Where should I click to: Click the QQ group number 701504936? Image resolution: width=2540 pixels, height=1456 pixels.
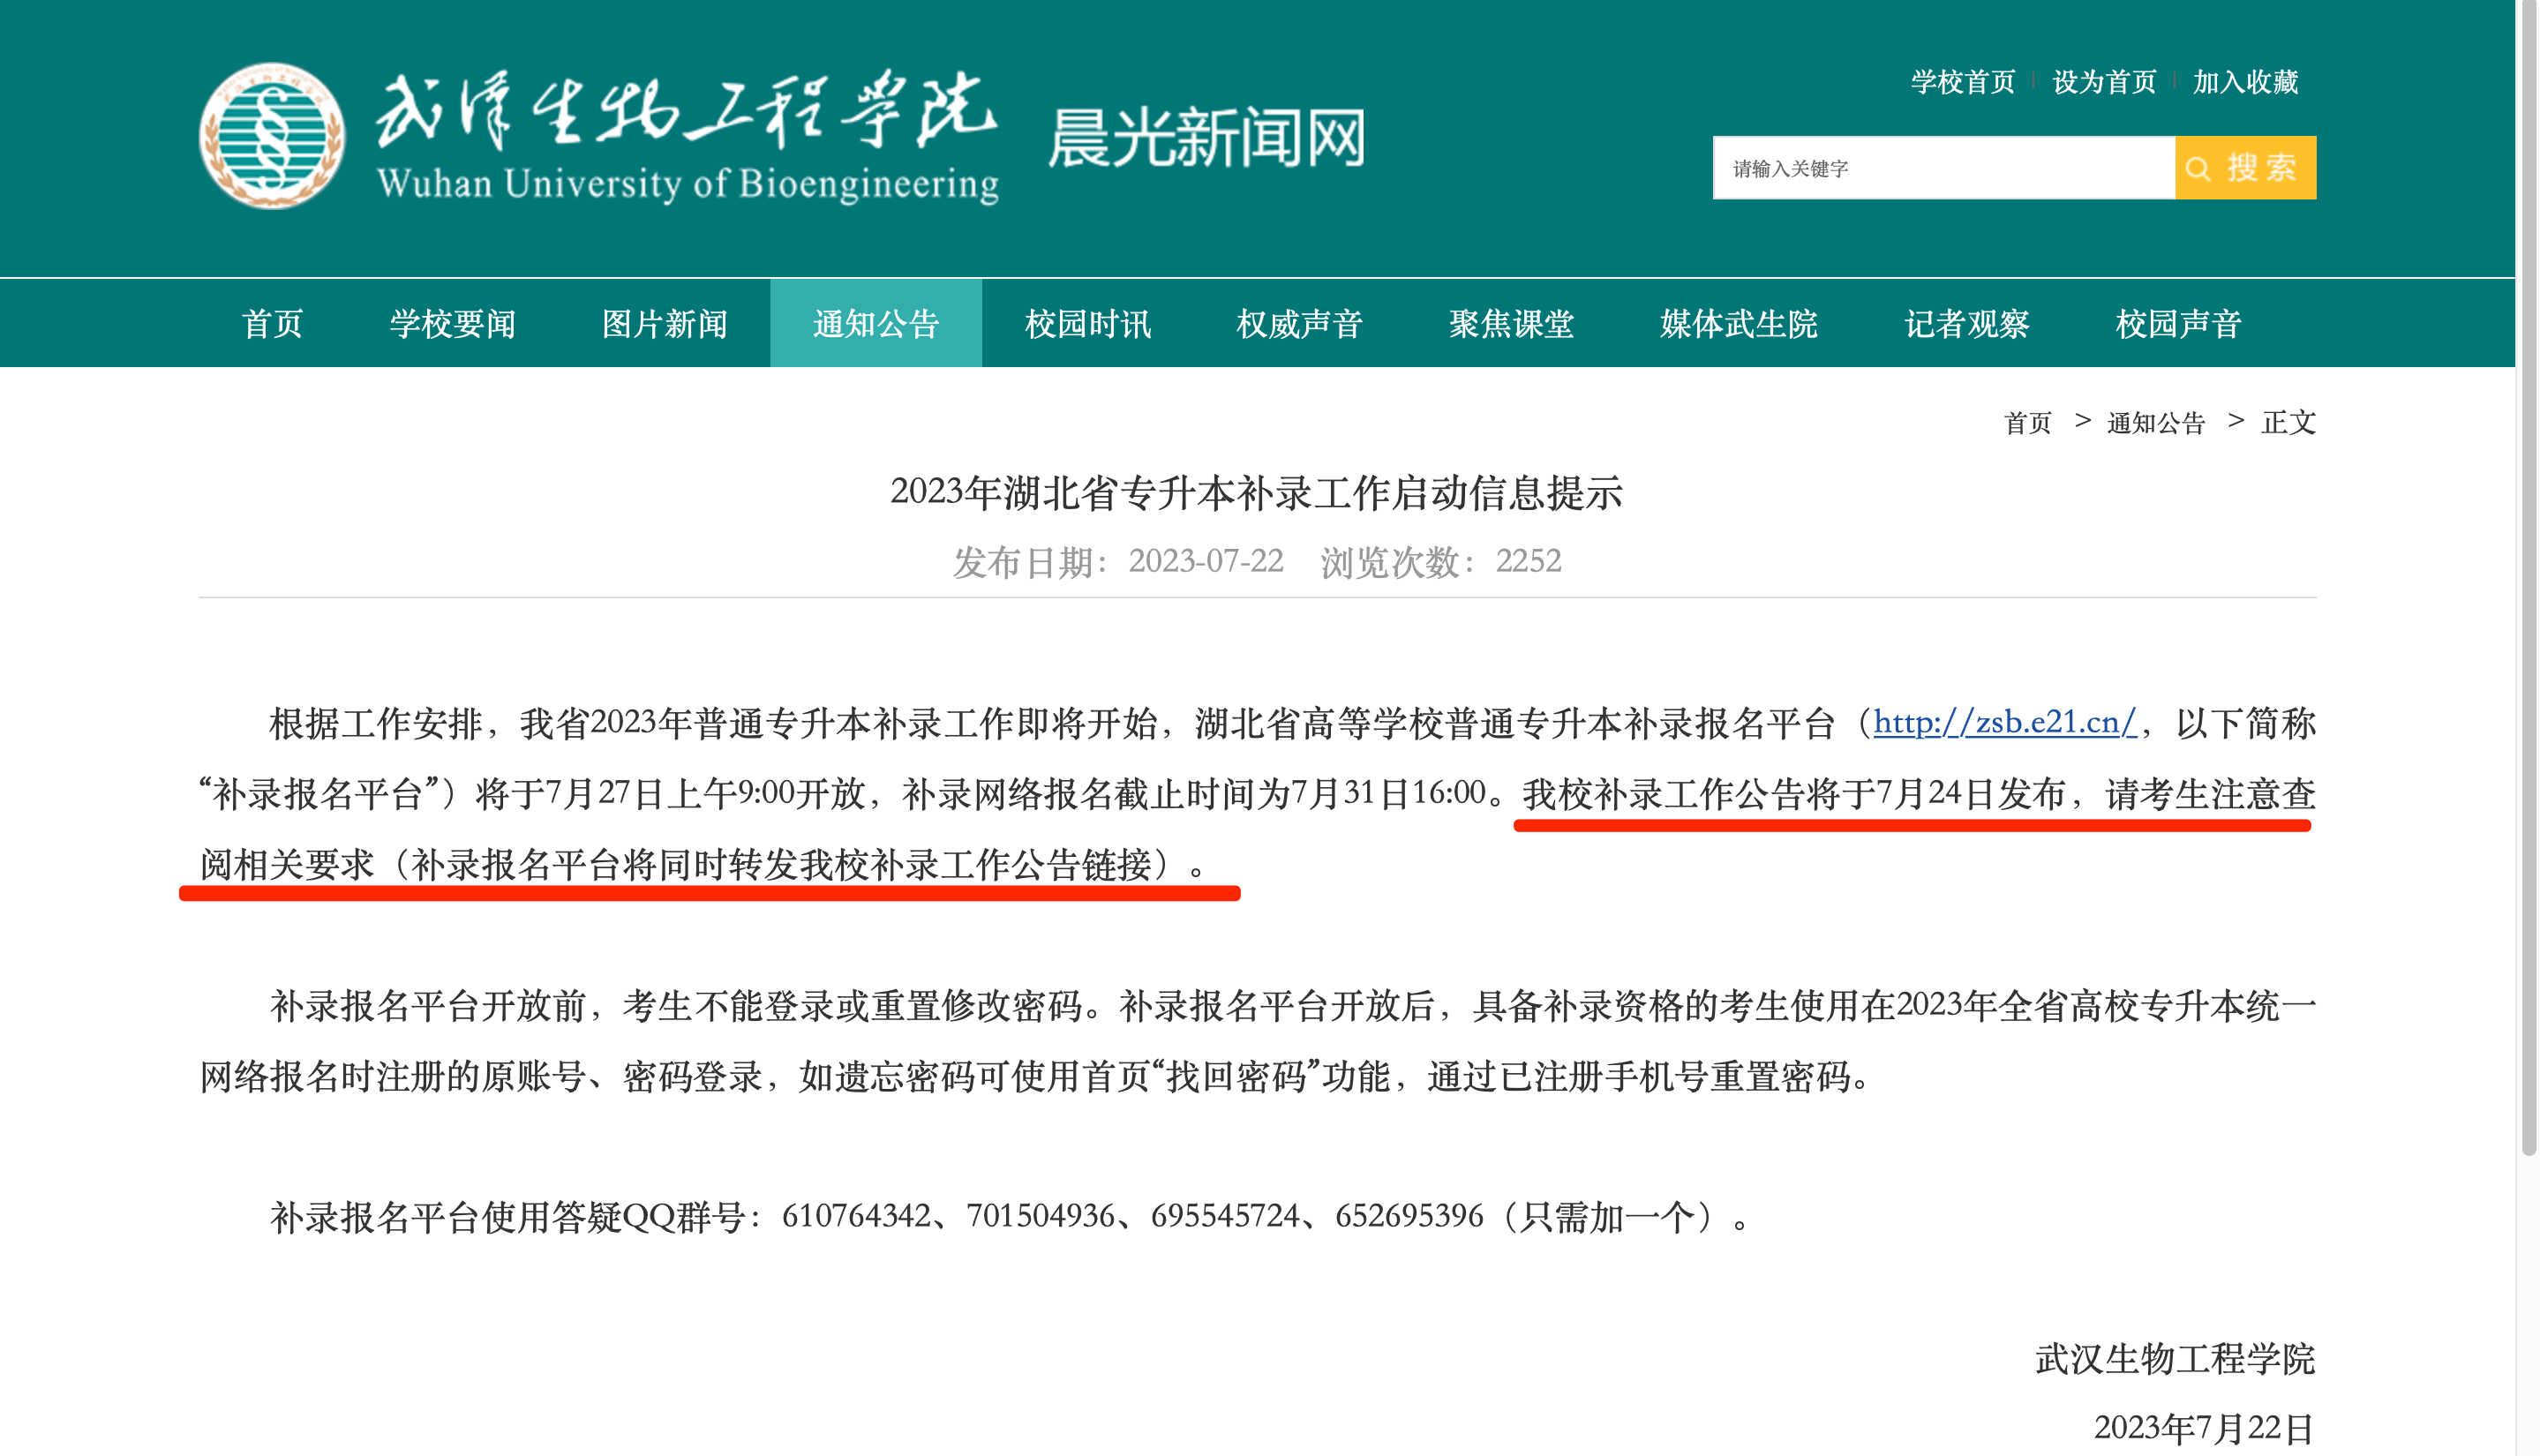(1040, 1216)
